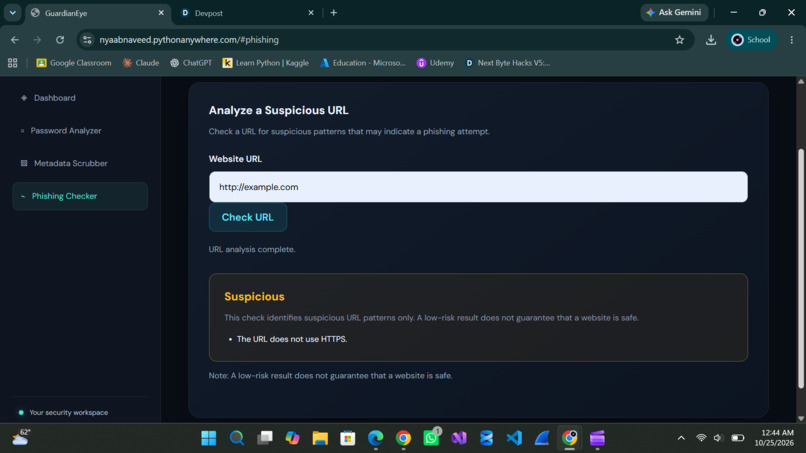Open the volume speaker icon
The height and width of the screenshot is (453, 806).
click(x=719, y=438)
